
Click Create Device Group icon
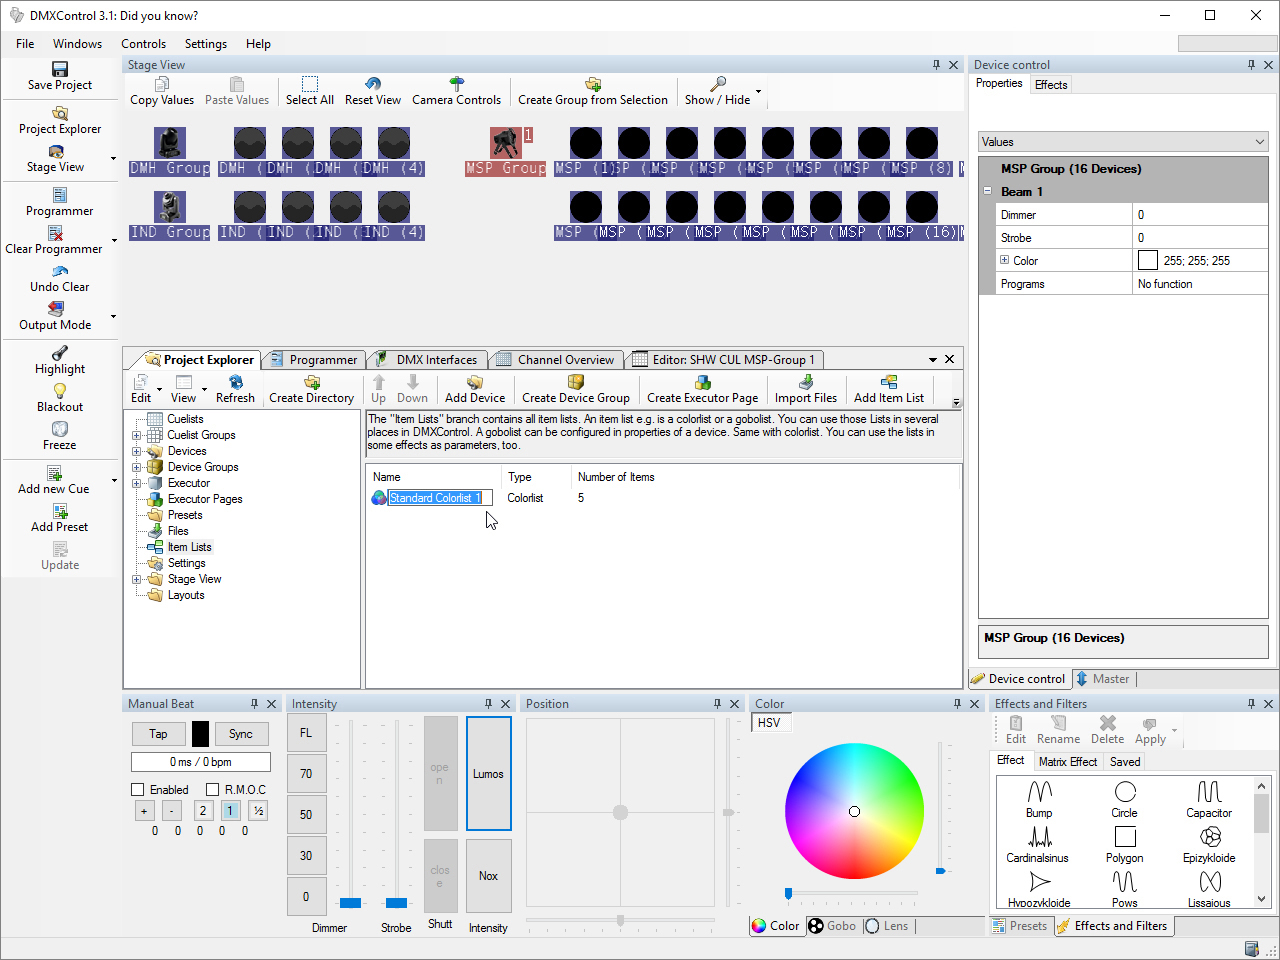575,382
